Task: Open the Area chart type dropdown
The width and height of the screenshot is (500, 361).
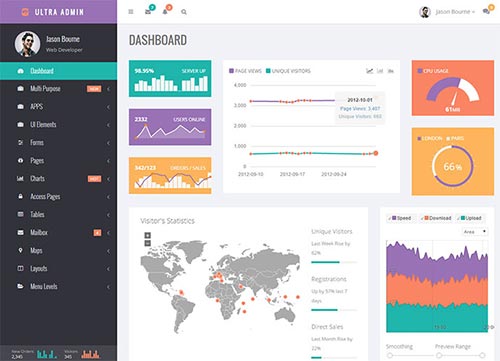Action: (475, 232)
